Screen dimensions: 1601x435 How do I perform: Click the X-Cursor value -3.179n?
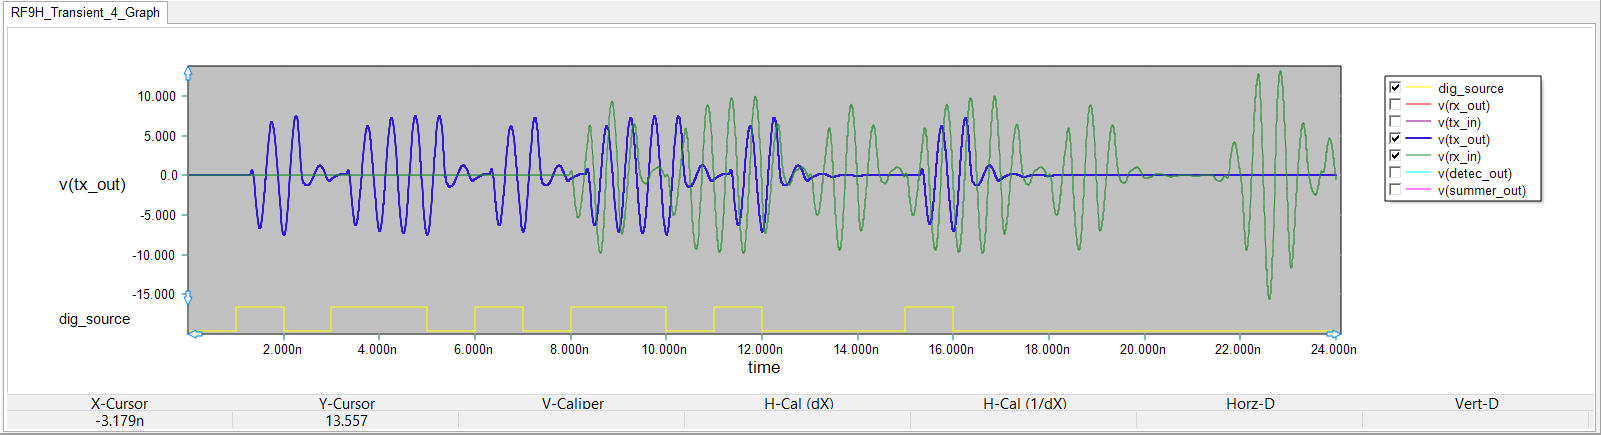click(x=120, y=421)
